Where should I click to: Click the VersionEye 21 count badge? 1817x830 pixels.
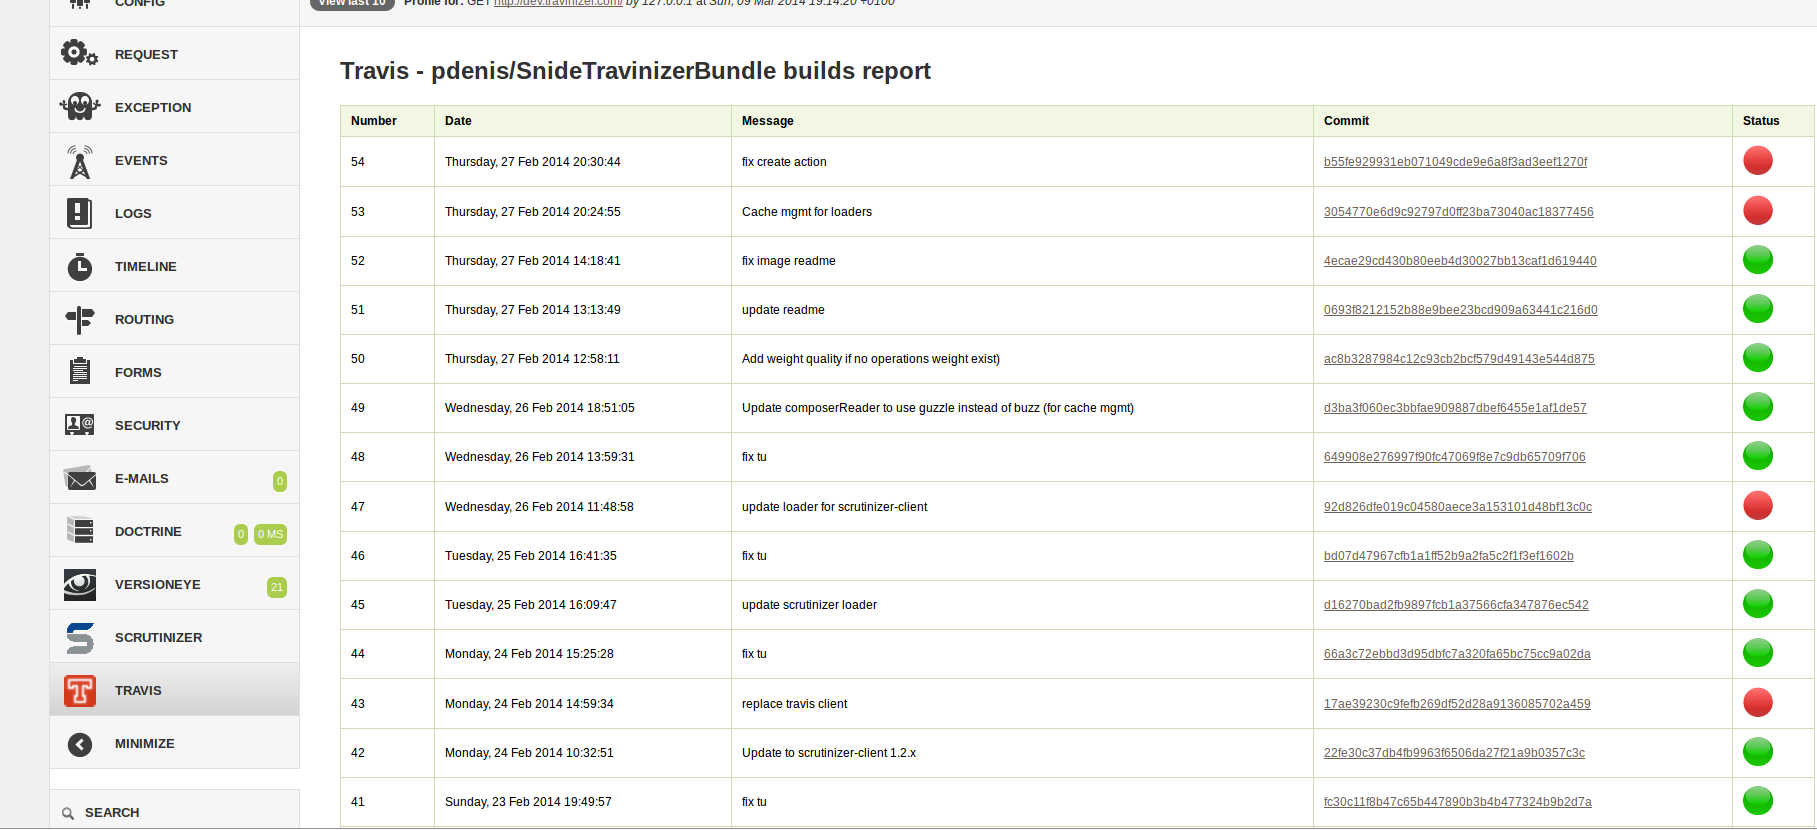coord(277,587)
